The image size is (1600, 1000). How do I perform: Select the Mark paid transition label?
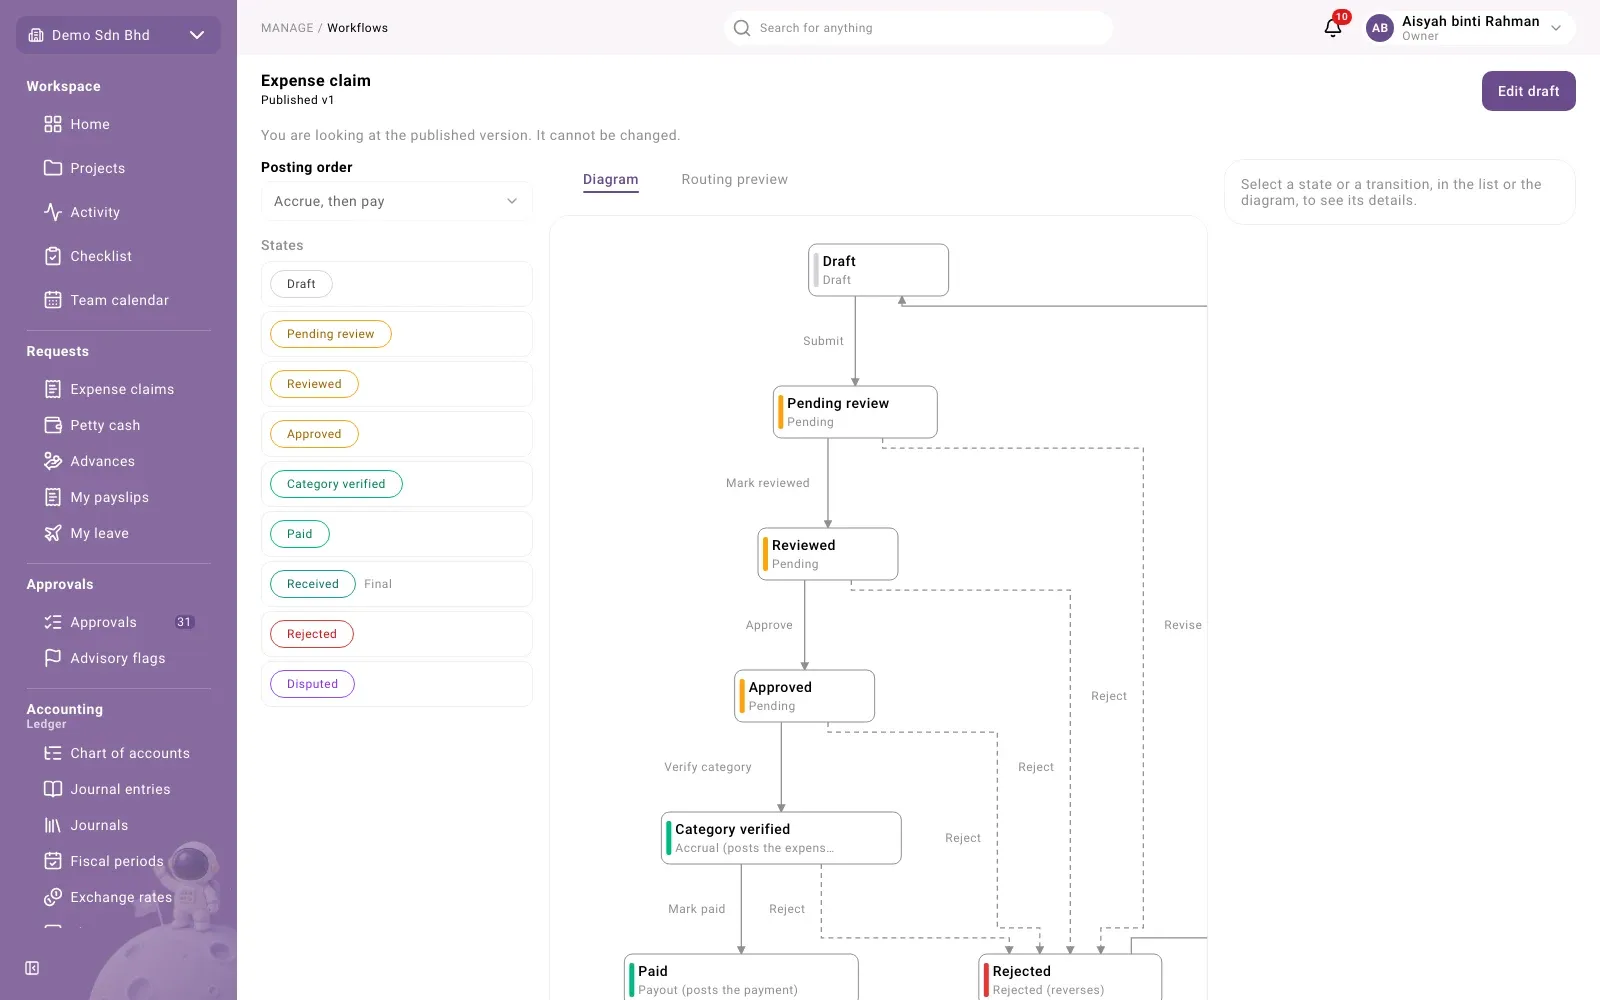pyautogui.click(x=697, y=909)
